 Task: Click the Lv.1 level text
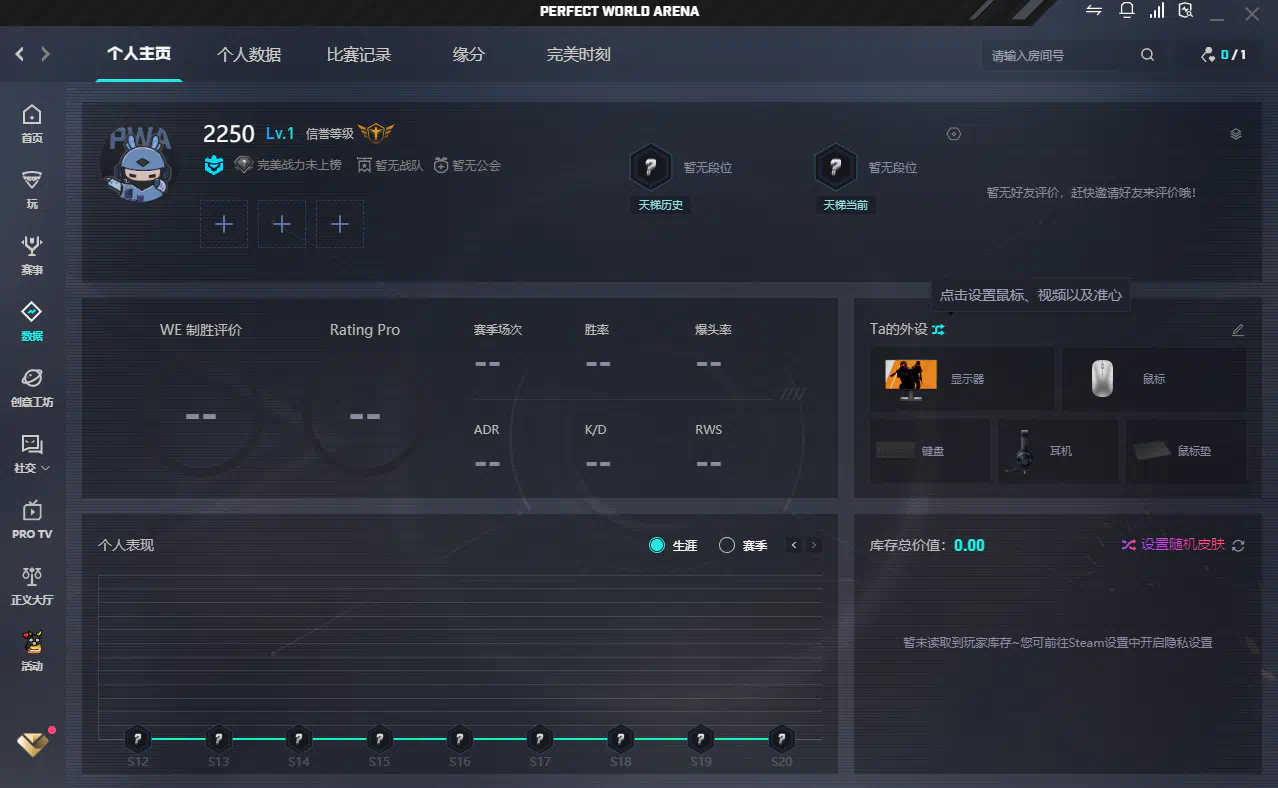coord(280,133)
